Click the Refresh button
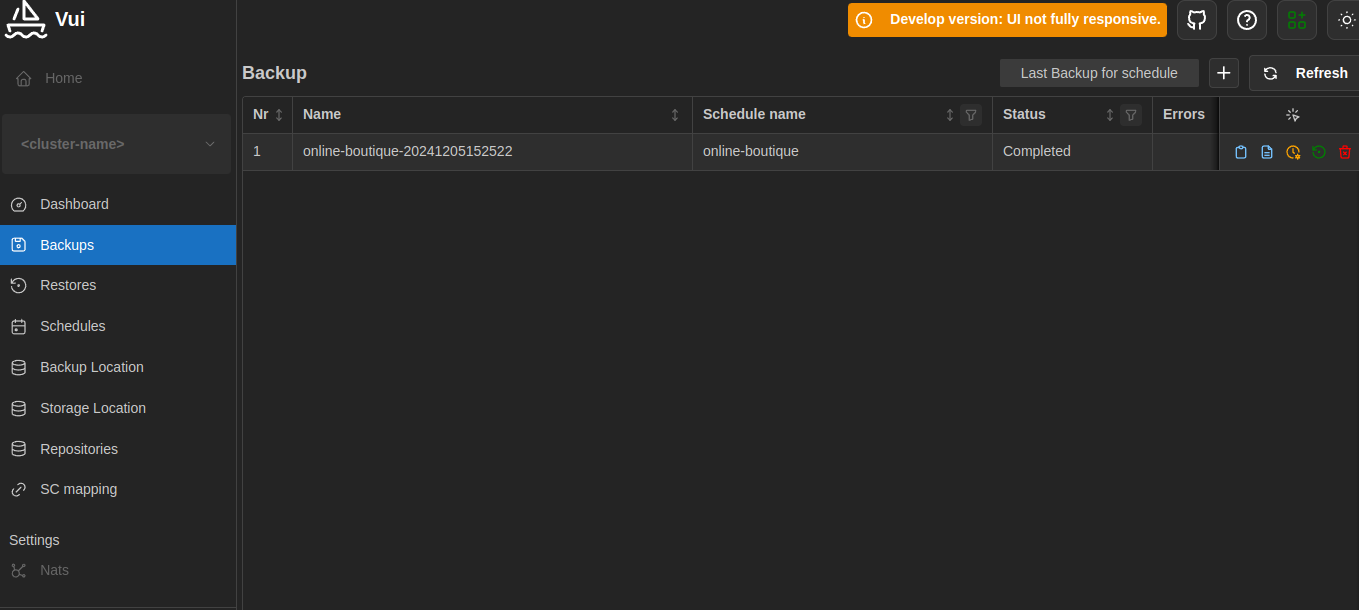The height and width of the screenshot is (610, 1359). 1305,73
